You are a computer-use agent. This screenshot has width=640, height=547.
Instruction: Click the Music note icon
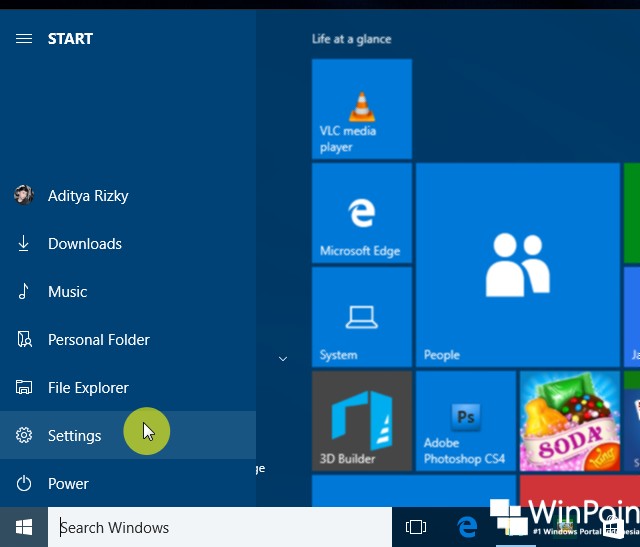tap(24, 291)
